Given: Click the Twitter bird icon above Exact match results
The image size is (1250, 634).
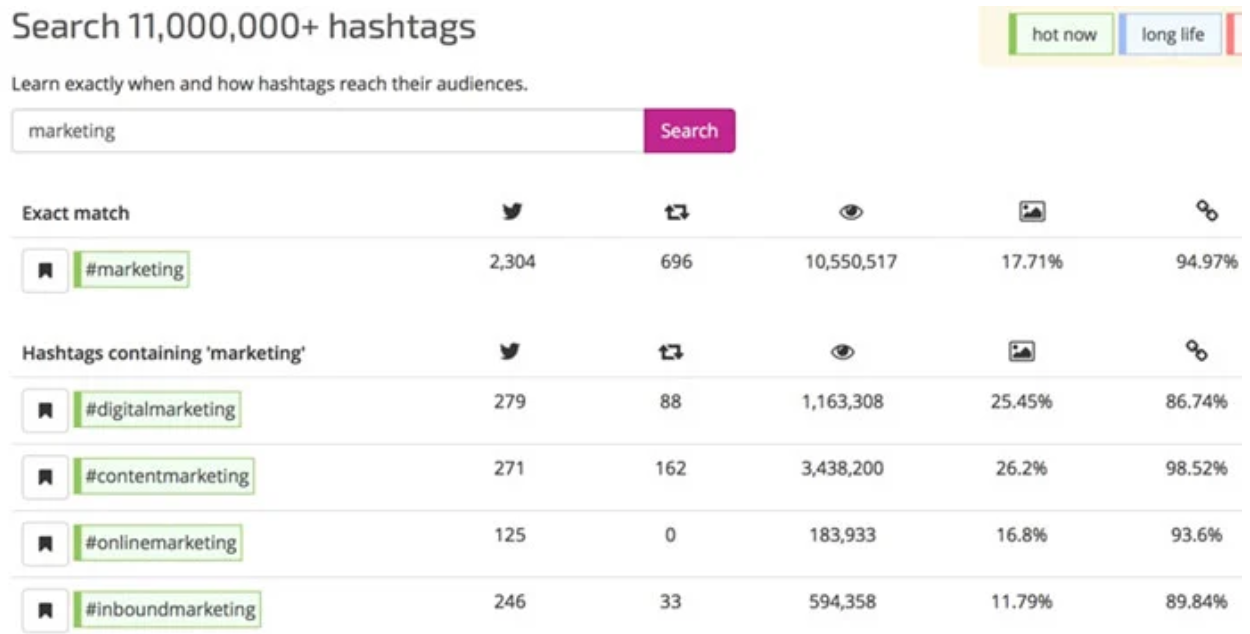Looking at the screenshot, I should click(x=510, y=212).
